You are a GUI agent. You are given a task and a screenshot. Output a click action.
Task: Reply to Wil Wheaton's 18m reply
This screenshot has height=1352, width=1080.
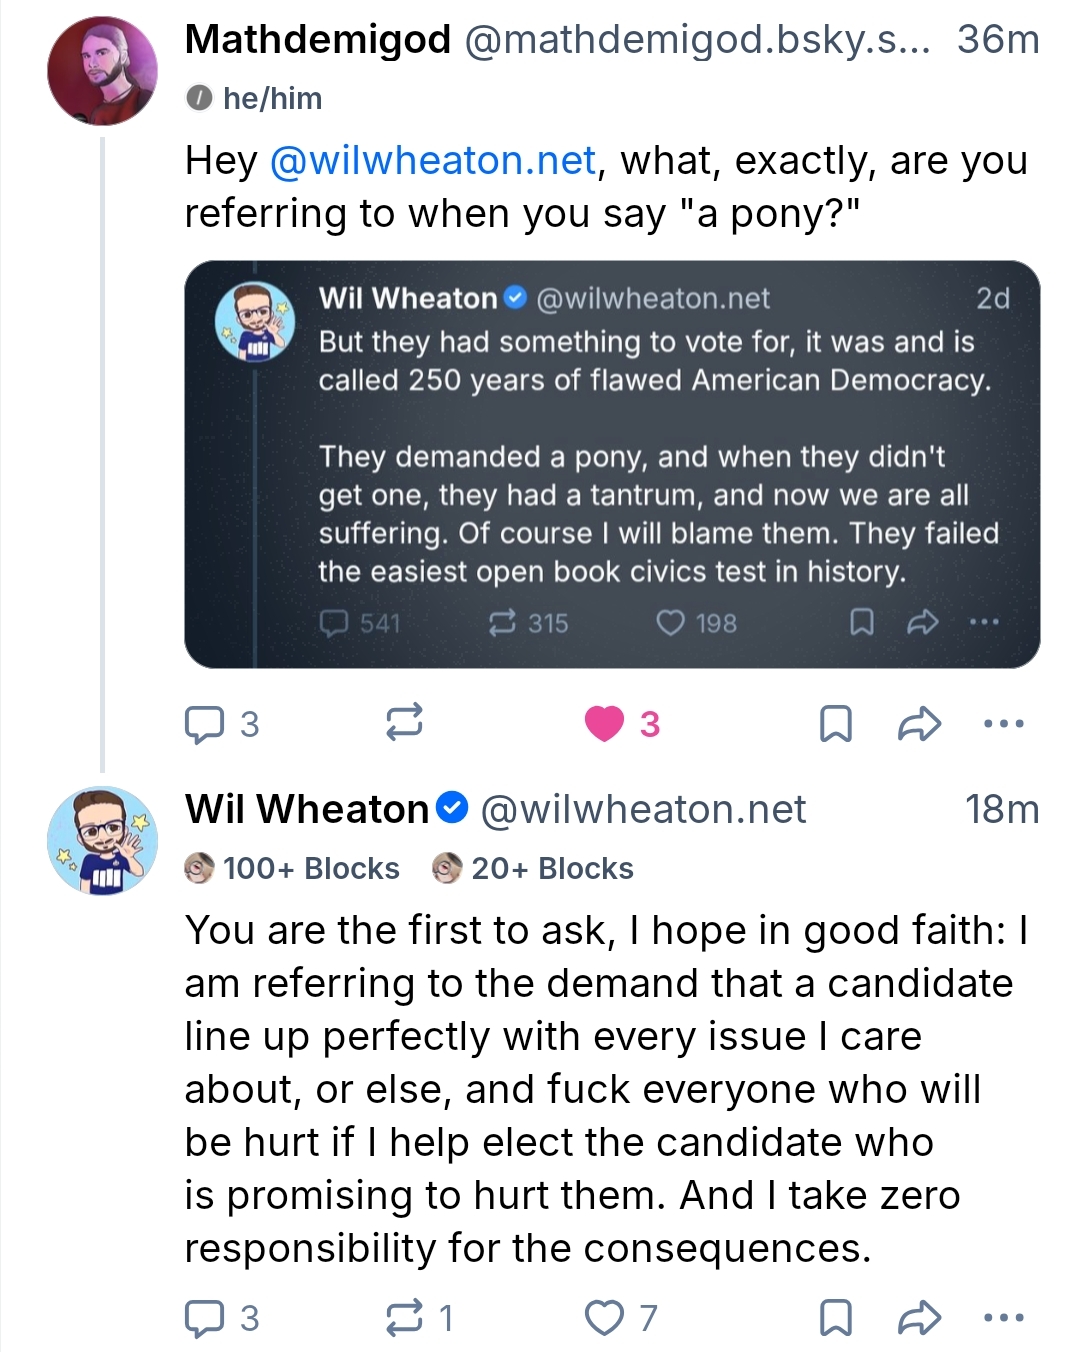click(x=205, y=1318)
